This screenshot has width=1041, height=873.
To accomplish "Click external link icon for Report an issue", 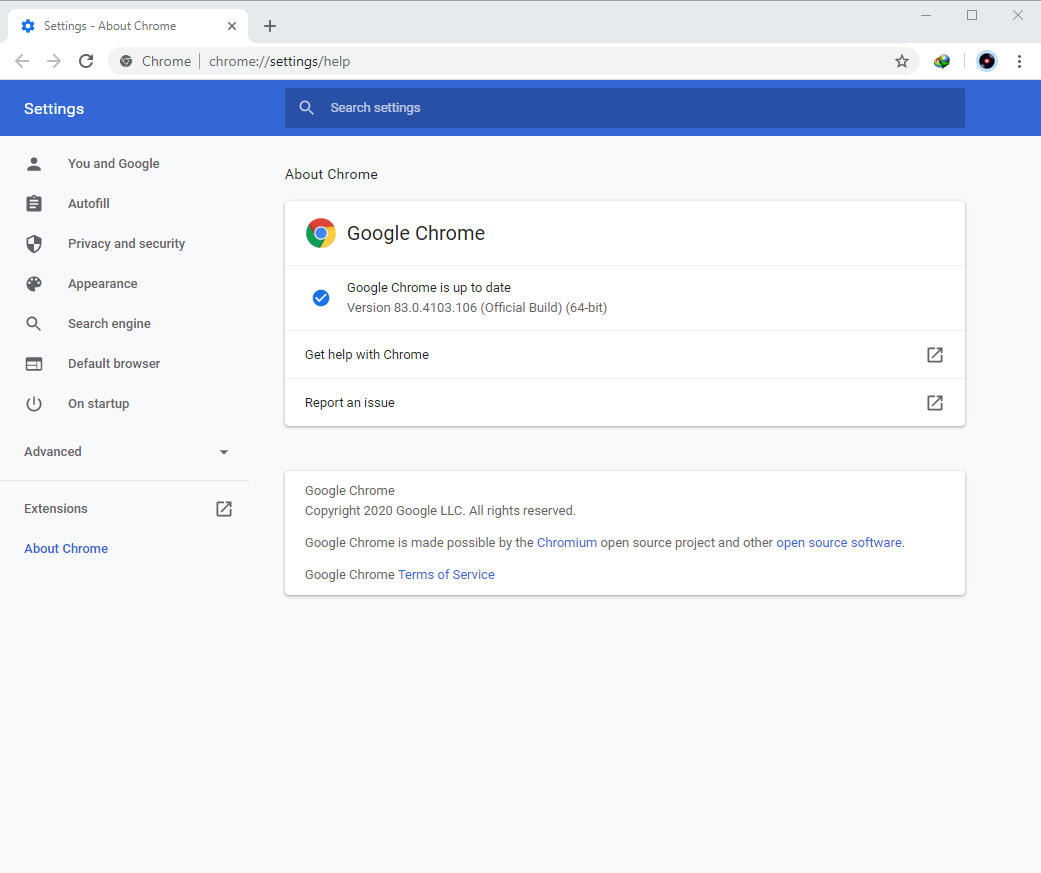I will coord(935,402).
